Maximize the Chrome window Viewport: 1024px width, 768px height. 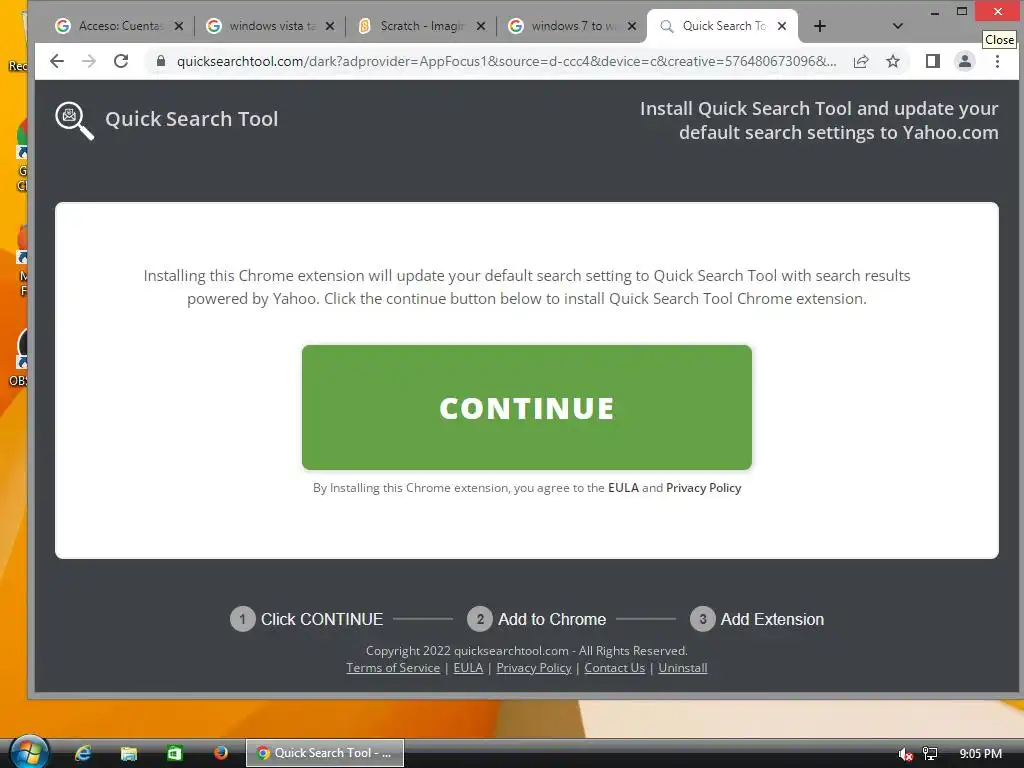pos(961,11)
